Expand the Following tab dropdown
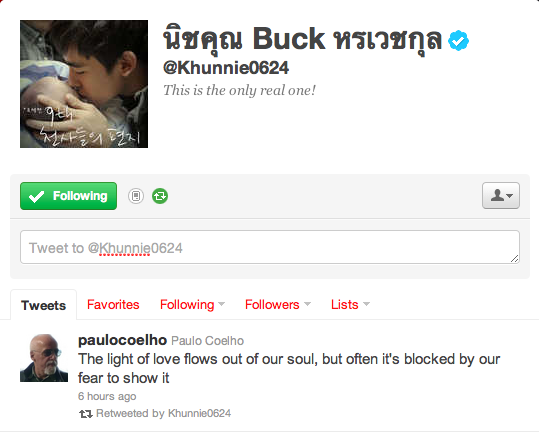 (192, 304)
